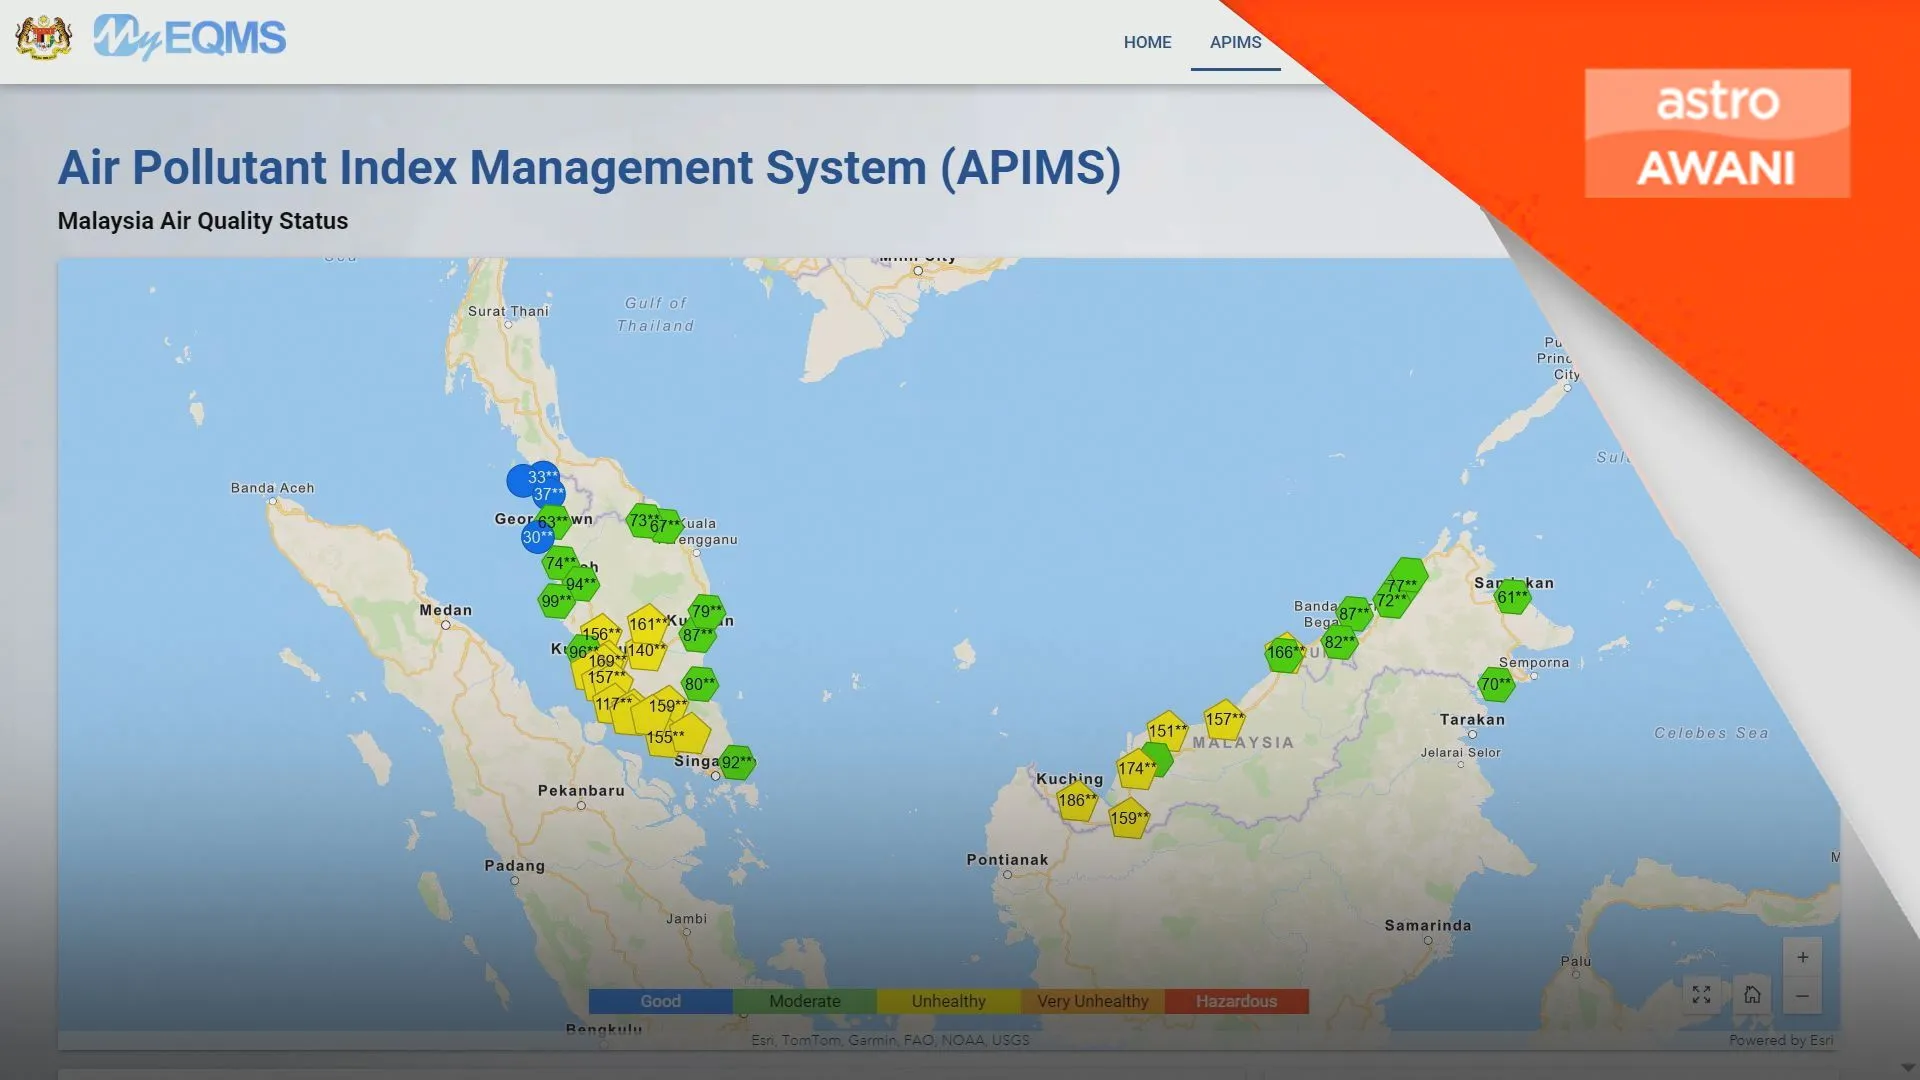Toggle fullscreen map view button
This screenshot has height=1080, width=1920.
[x=1701, y=995]
